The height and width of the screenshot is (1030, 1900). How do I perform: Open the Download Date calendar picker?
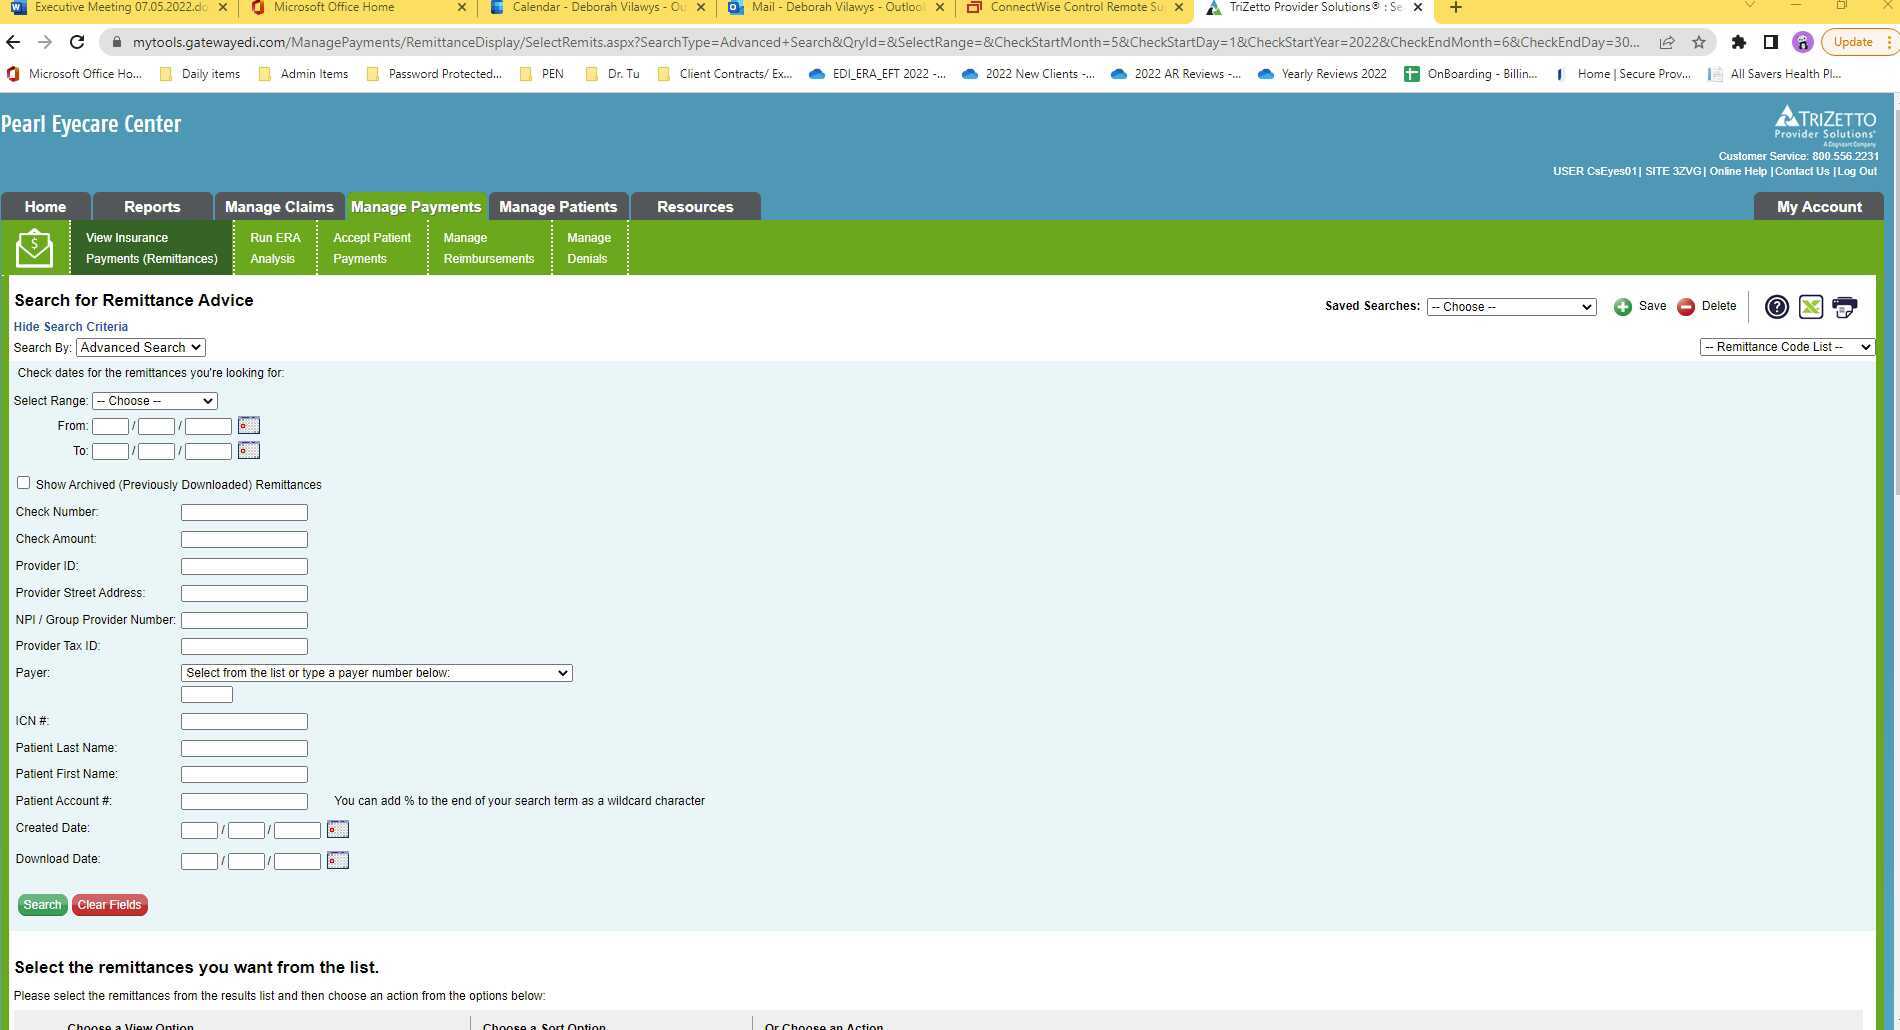(x=337, y=860)
